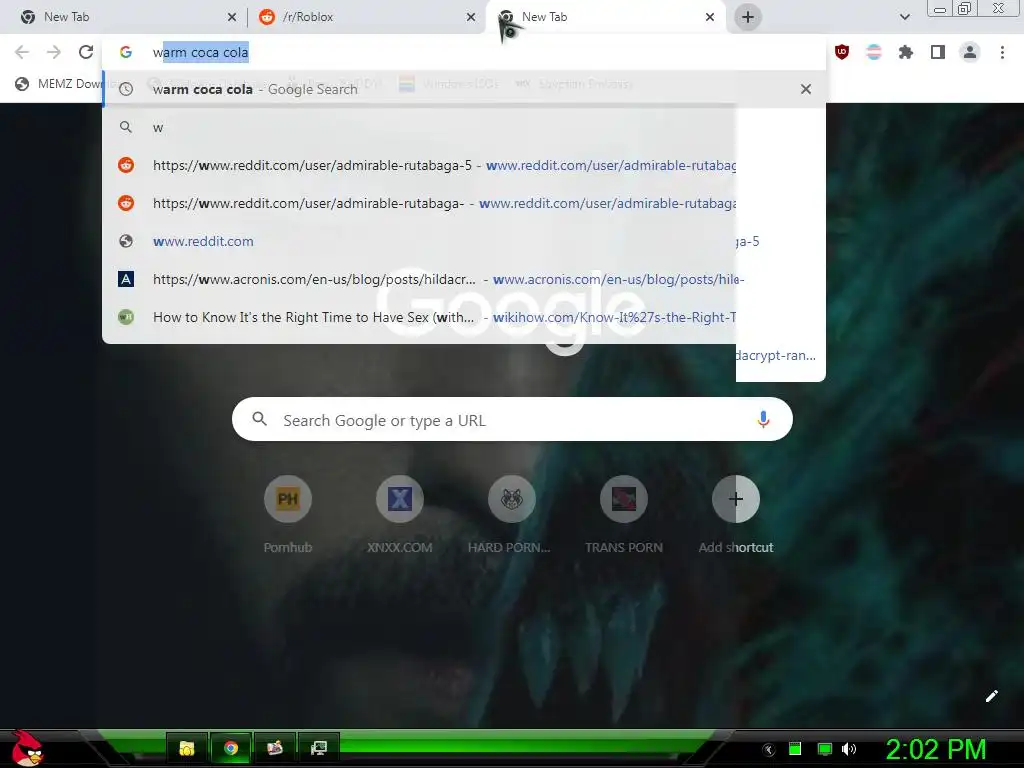
Task: Close the /r/Roblox tab
Action: [471, 17]
